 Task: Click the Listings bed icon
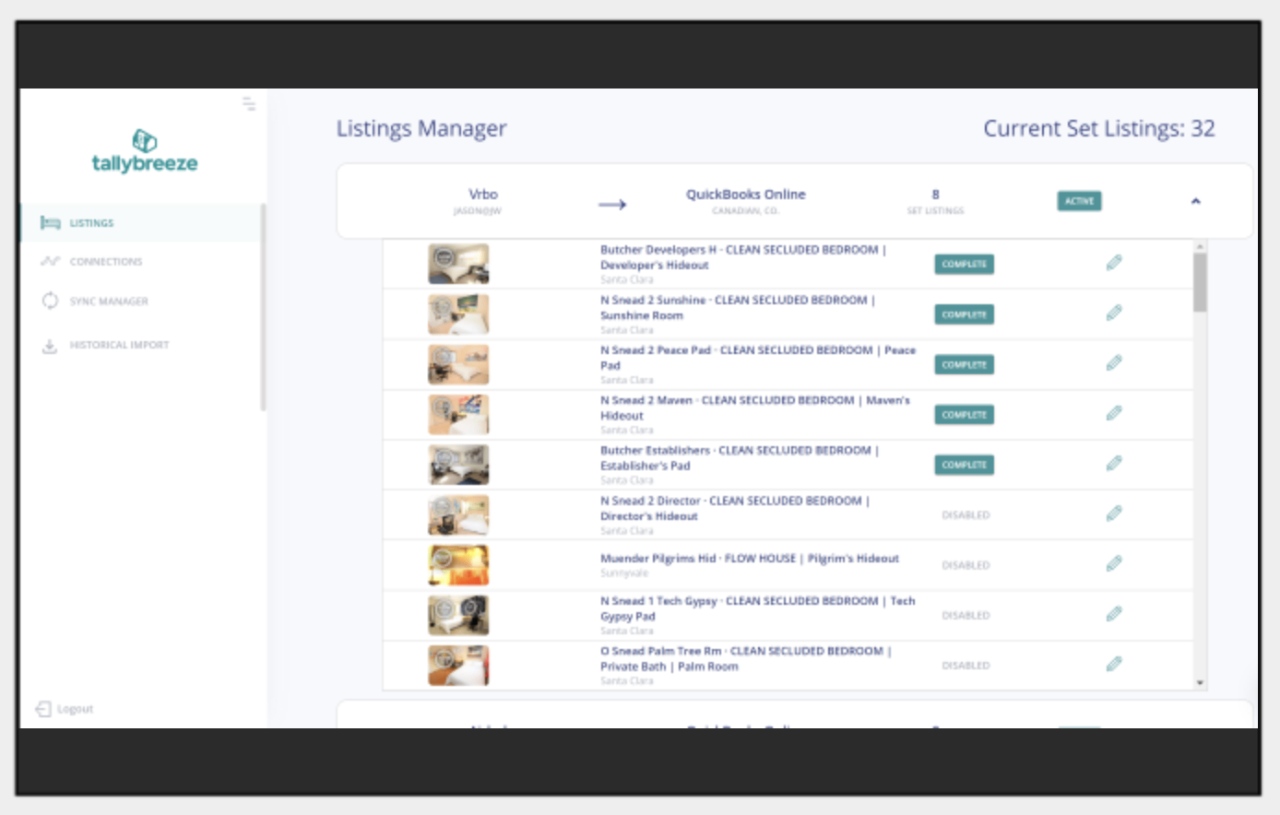click(x=50, y=223)
